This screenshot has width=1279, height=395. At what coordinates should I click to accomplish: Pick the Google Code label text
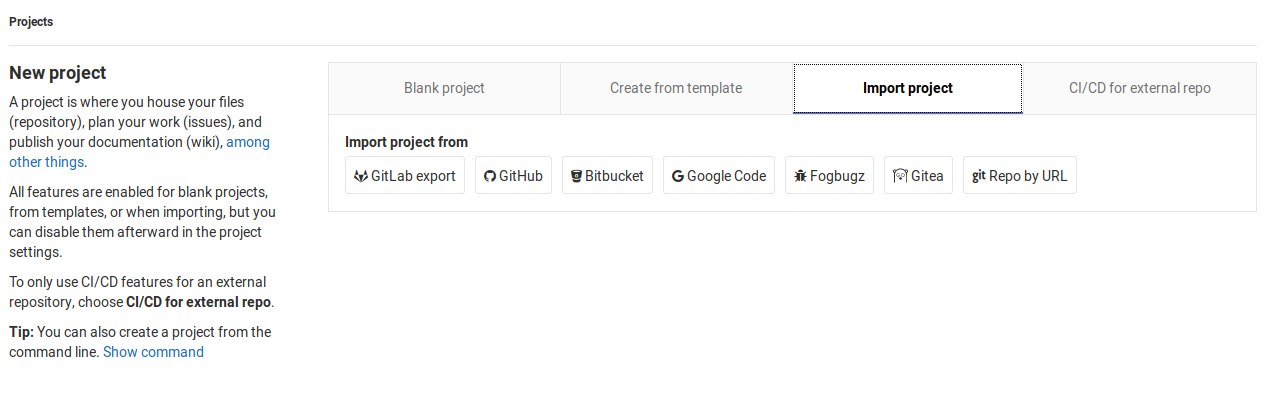[x=726, y=176]
